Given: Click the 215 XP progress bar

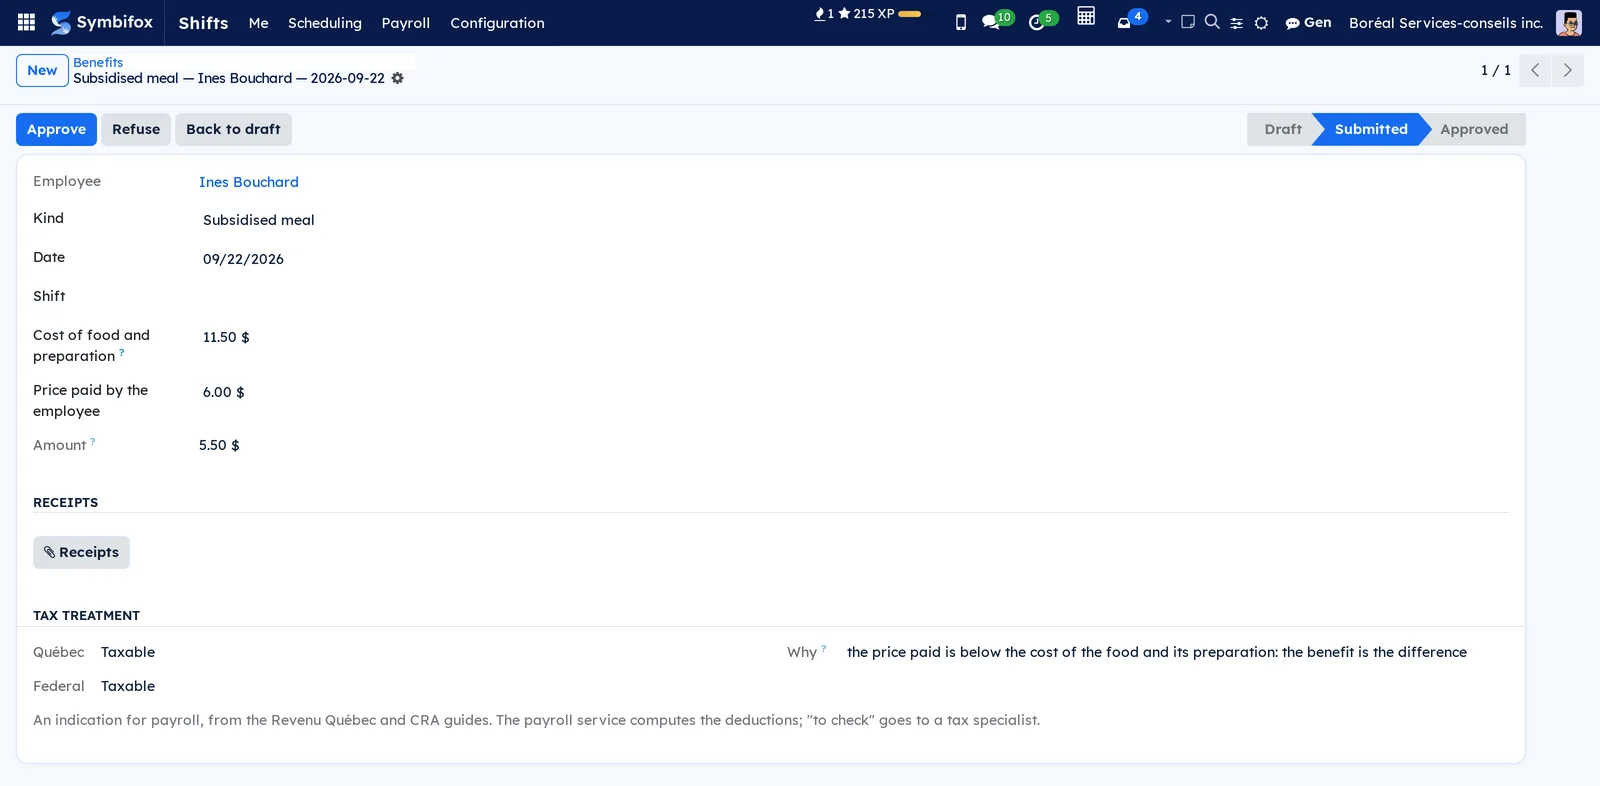Looking at the screenshot, I should click(909, 14).
